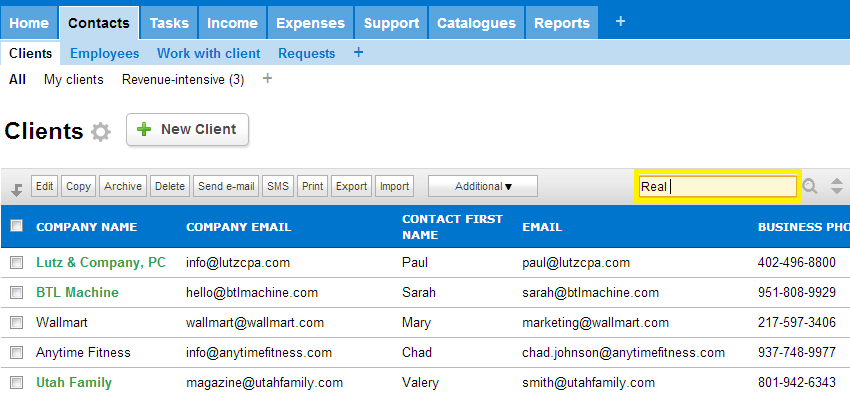Select the Wallmart company name cell
This screenshot has width=850, height=395.
(61, 323)
